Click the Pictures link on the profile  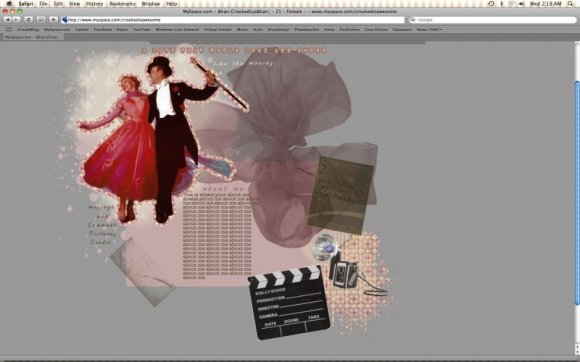102,234
